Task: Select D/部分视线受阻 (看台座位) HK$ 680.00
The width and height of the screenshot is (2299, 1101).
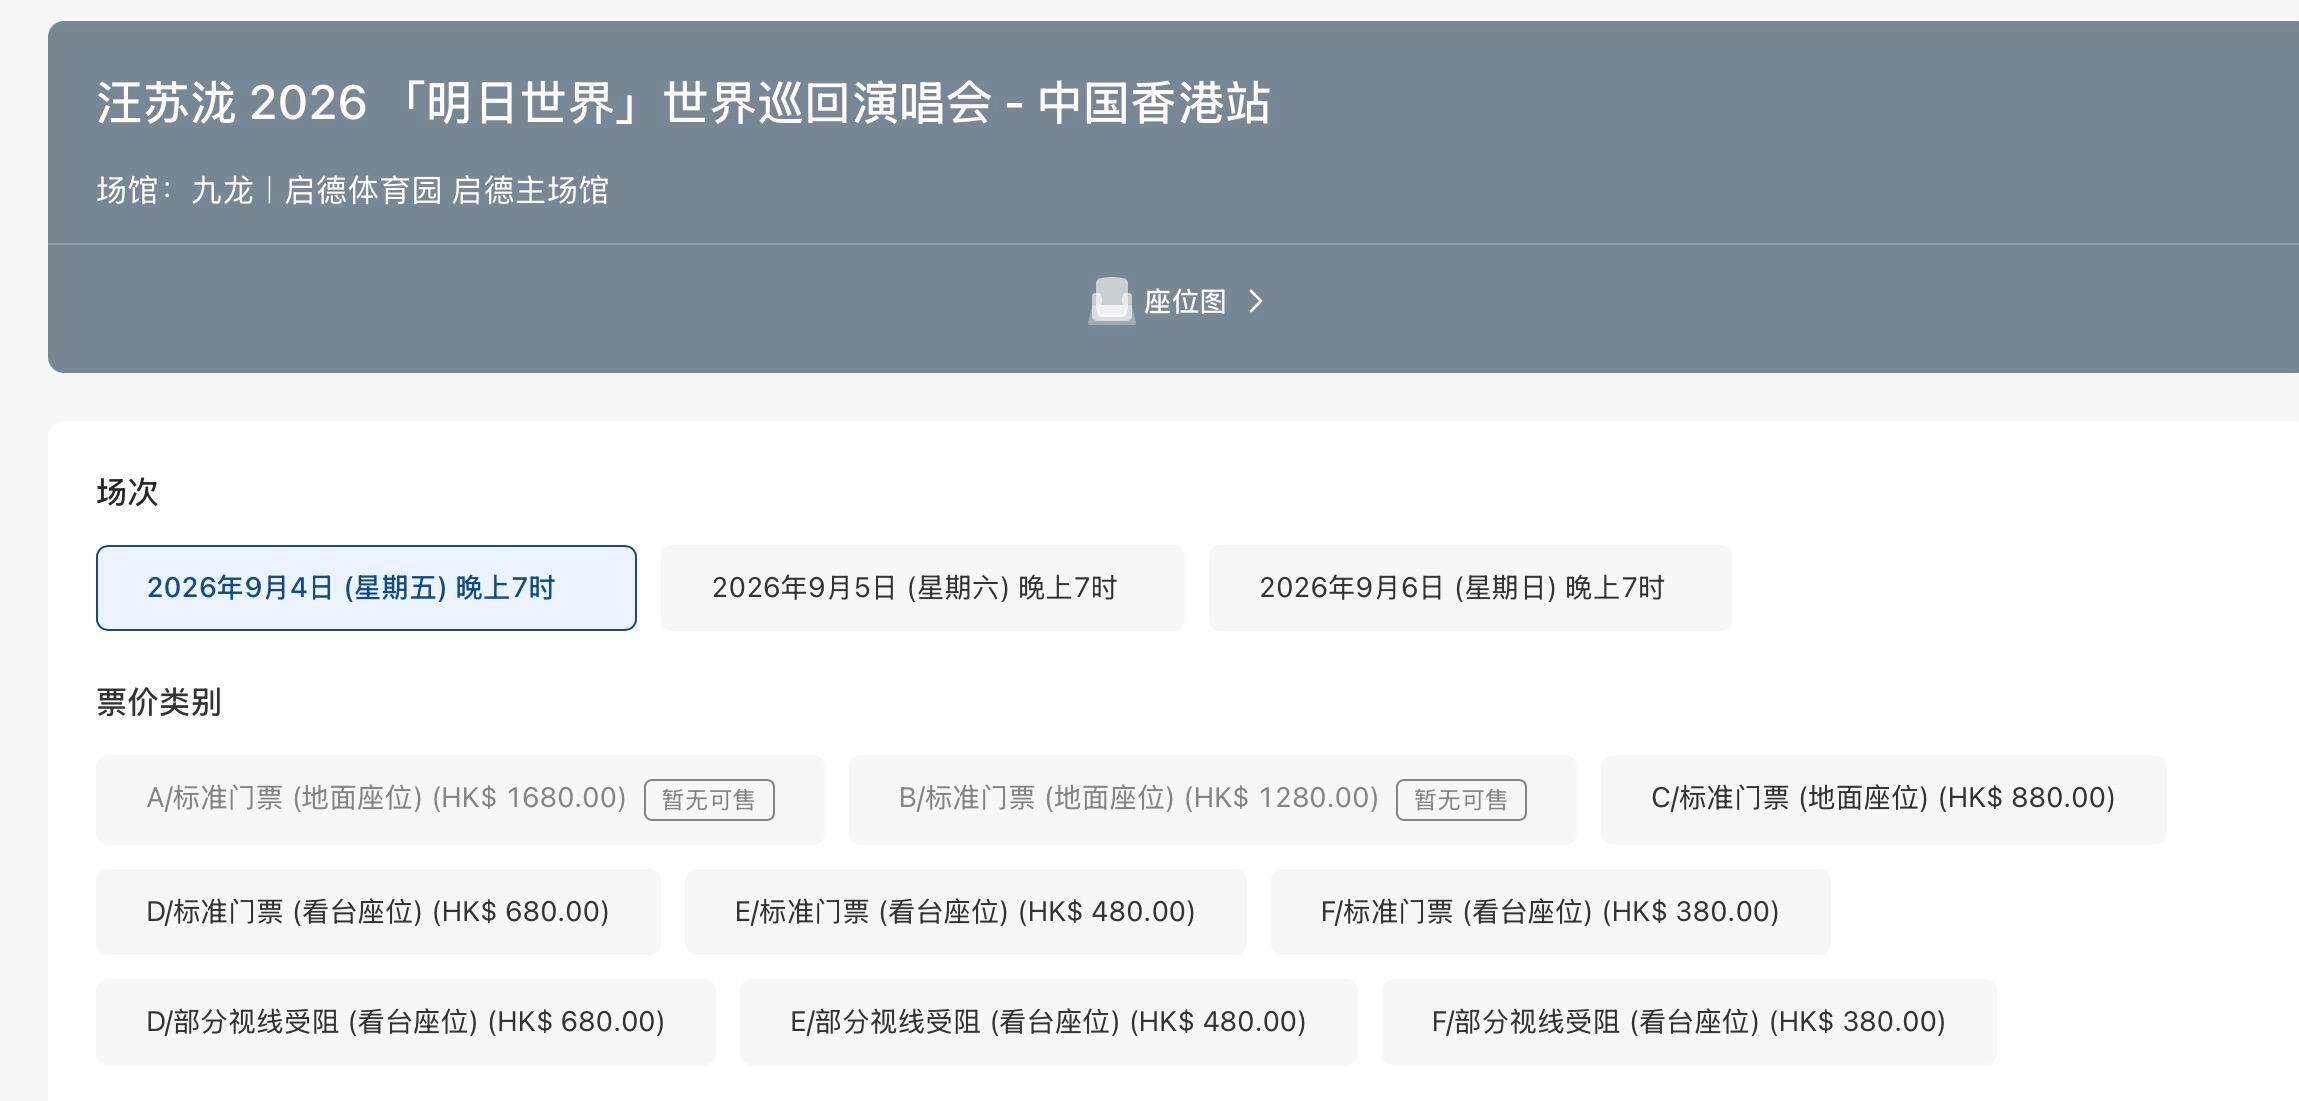Action: (x=405, y=1022)
